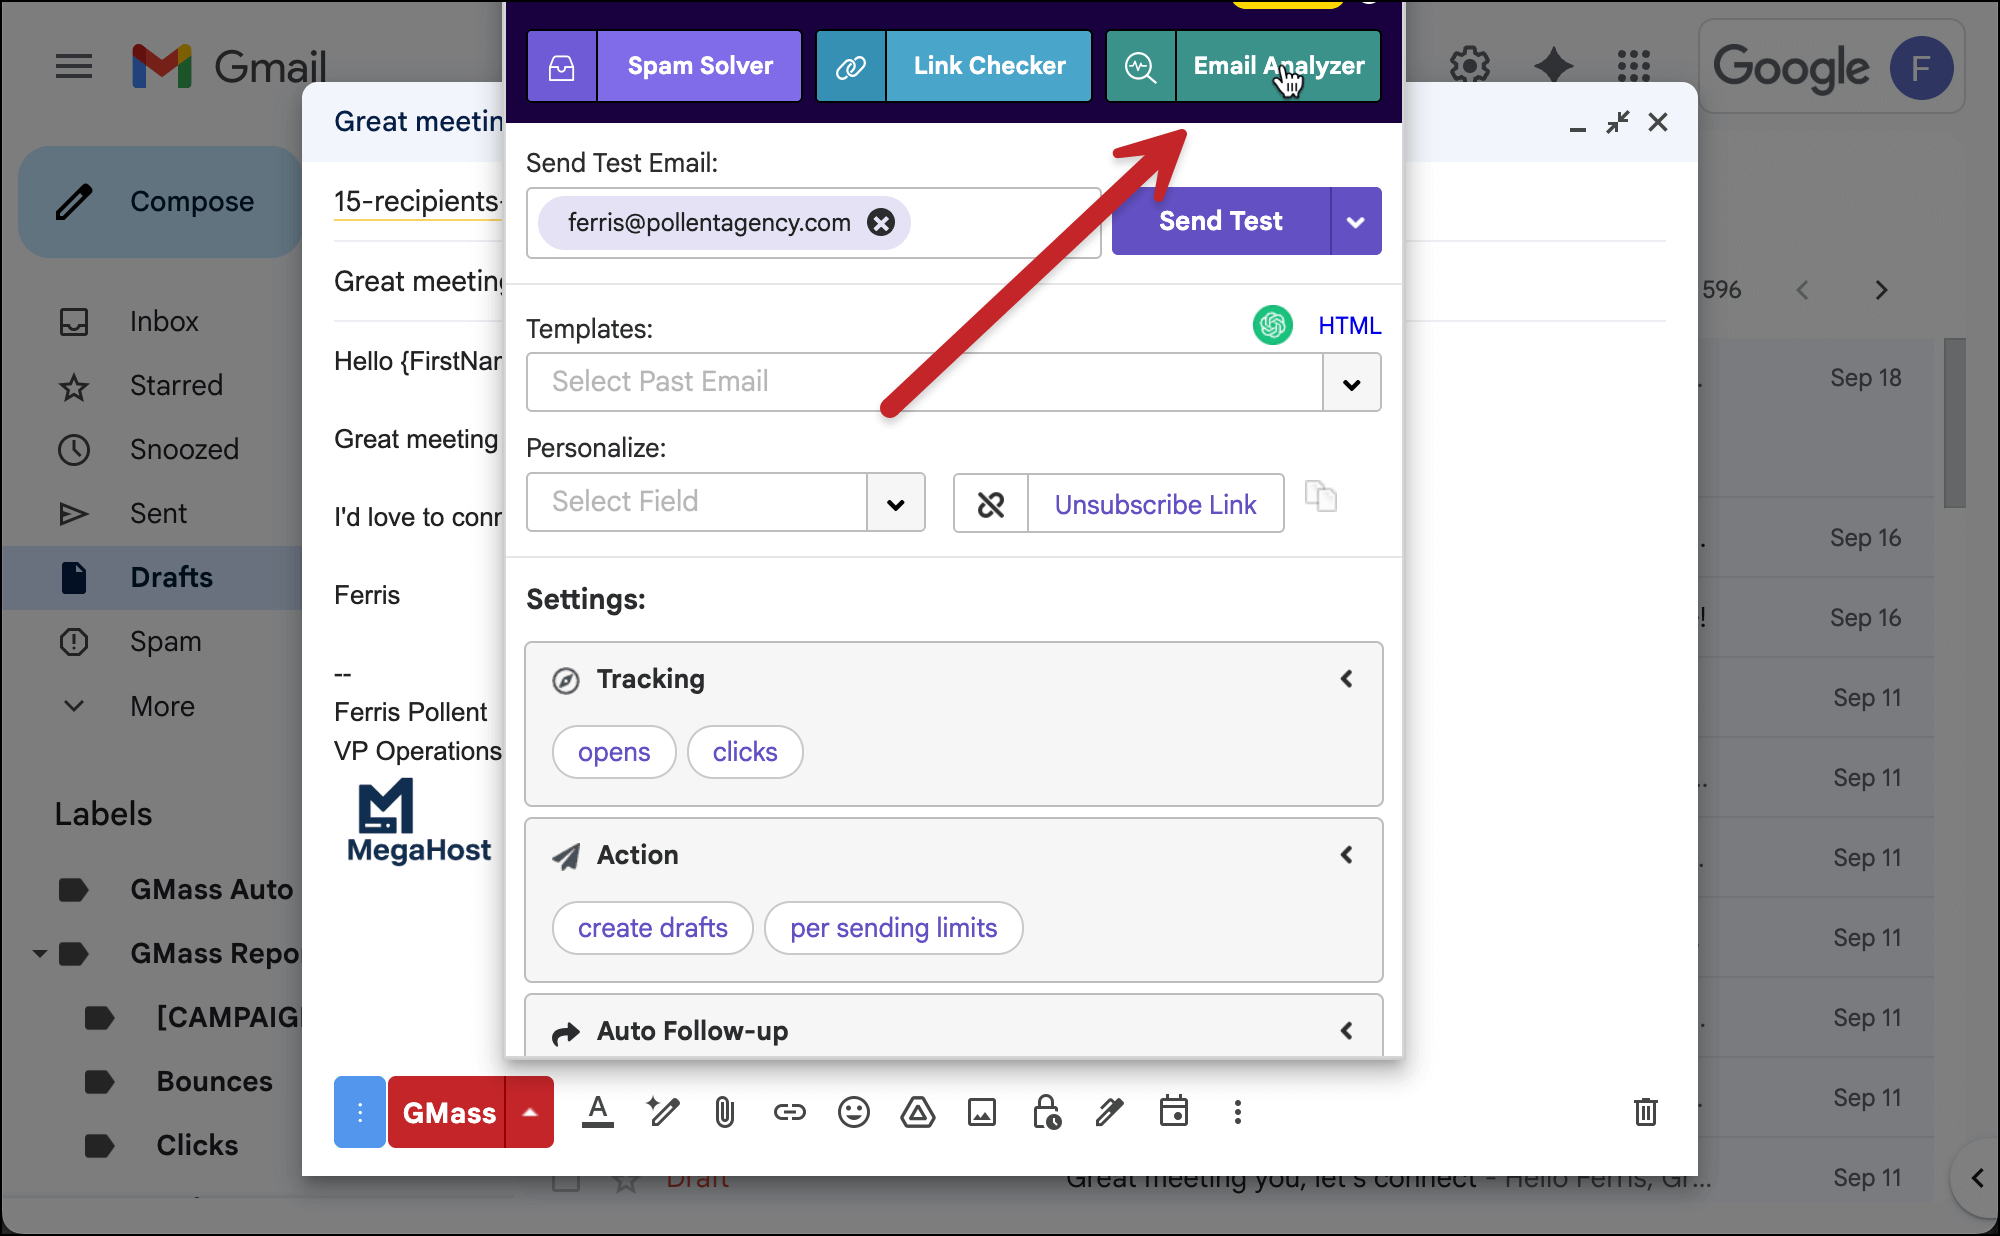Discard the draft with the trash icon
The image size is (2000, 1236).
[1647, 1112]
